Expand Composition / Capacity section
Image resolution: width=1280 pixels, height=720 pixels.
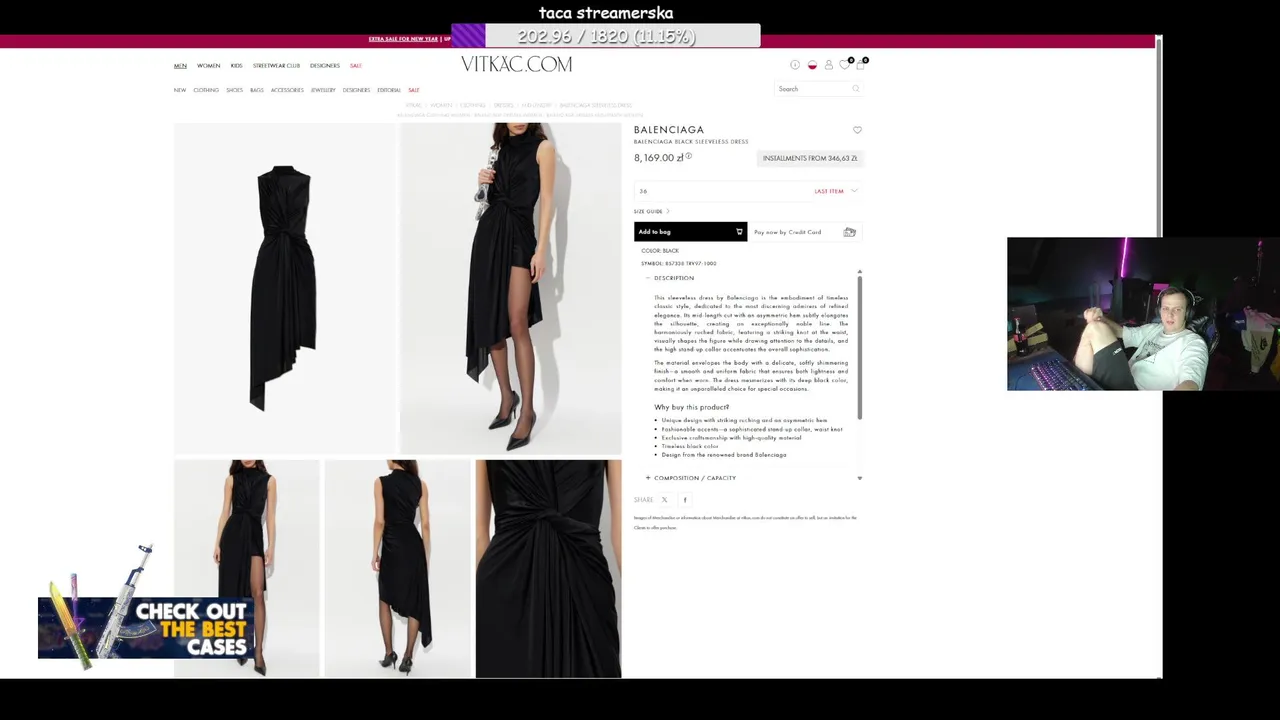(x=691, y=478)
